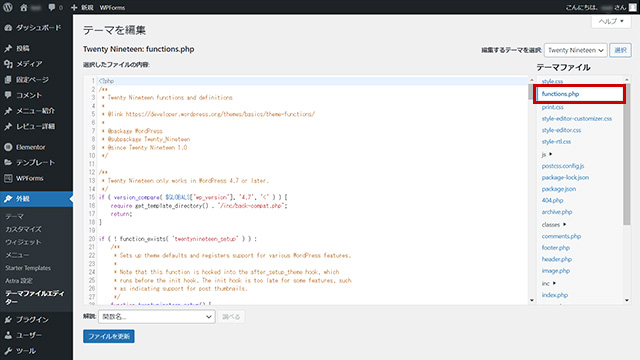This screenshot has height=360, width=640.
Task: Expand the classes folder in theme files
Action: tap(554, 224)
